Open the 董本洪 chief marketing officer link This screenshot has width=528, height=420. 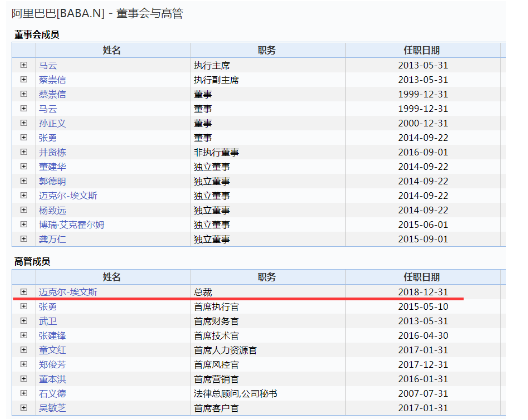pyautogui.click(x=52, y=379)
